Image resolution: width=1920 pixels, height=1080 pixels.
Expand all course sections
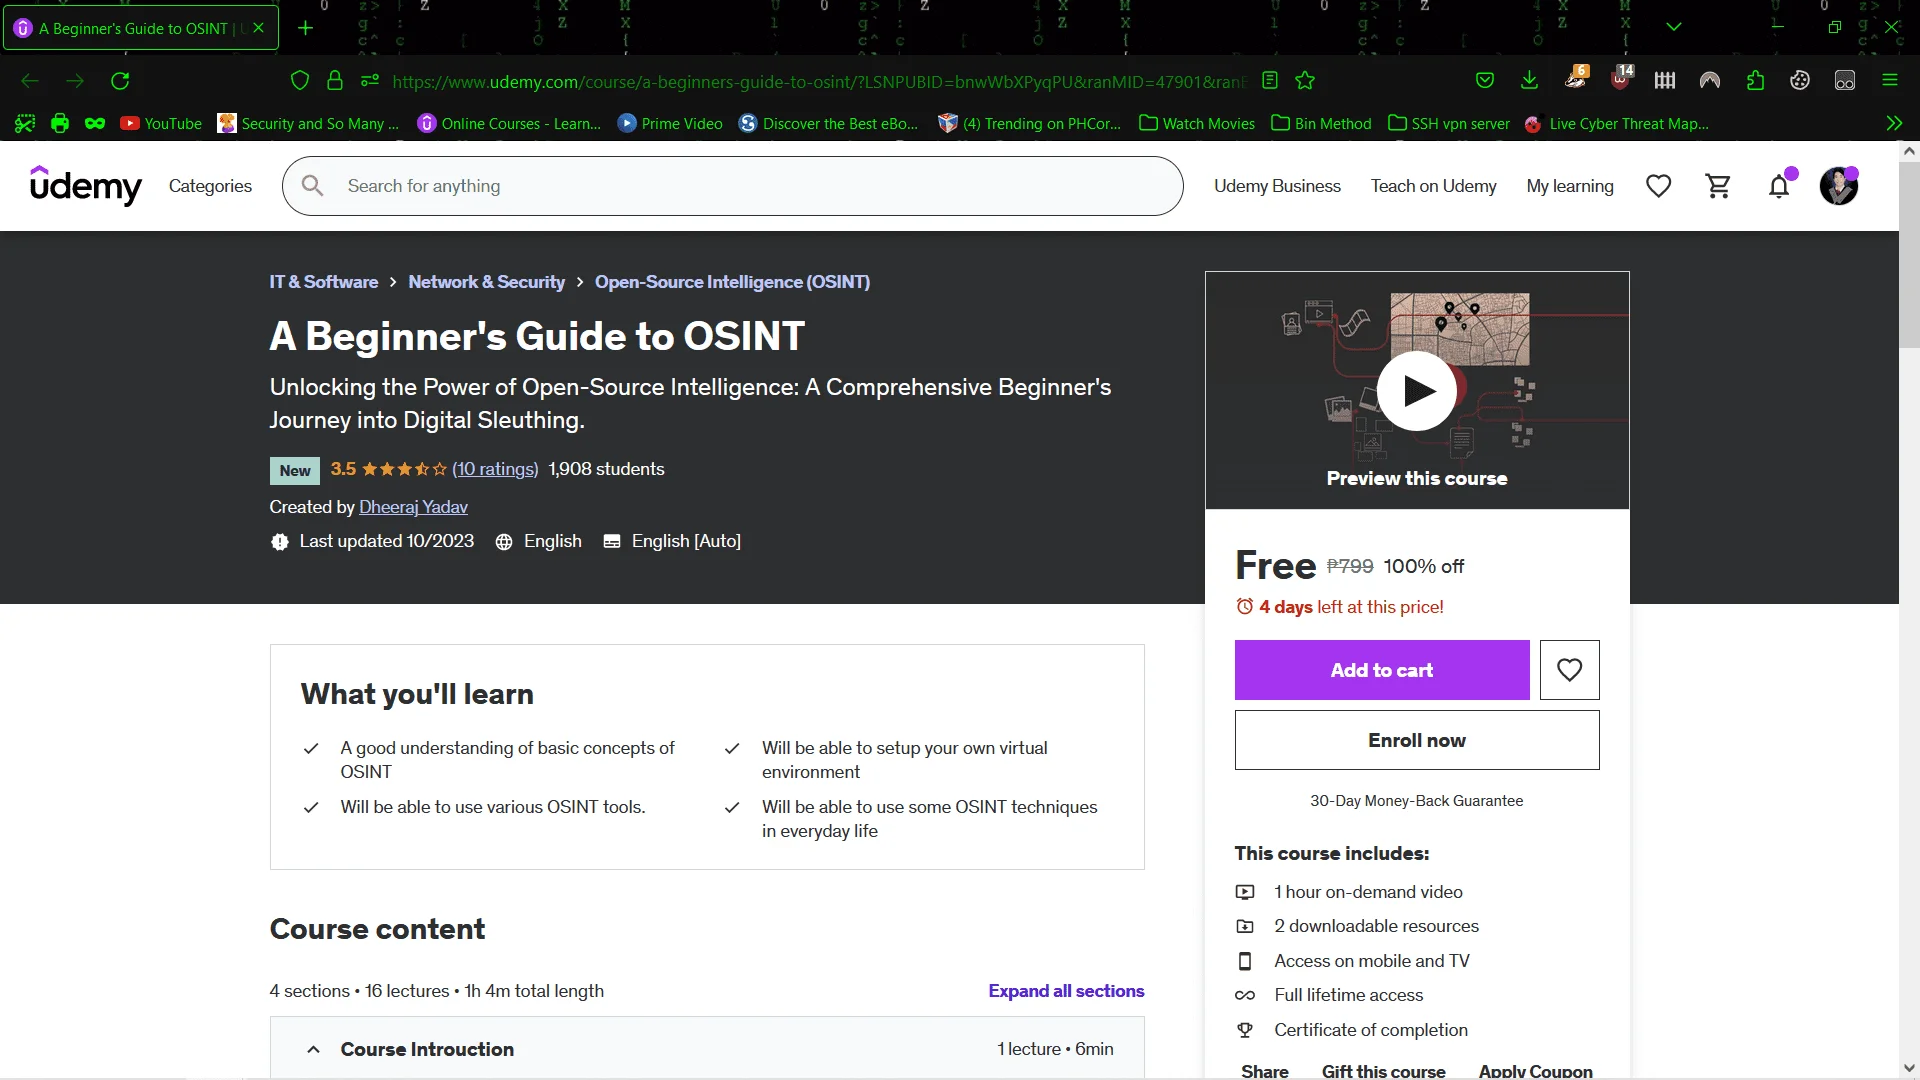pyautogui.click(x=1066, y=991)
